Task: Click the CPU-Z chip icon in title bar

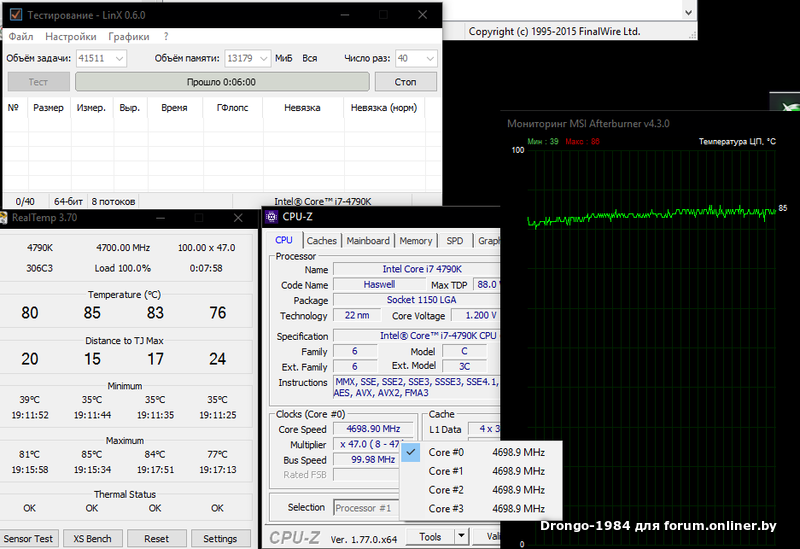Action: [272, 216]
